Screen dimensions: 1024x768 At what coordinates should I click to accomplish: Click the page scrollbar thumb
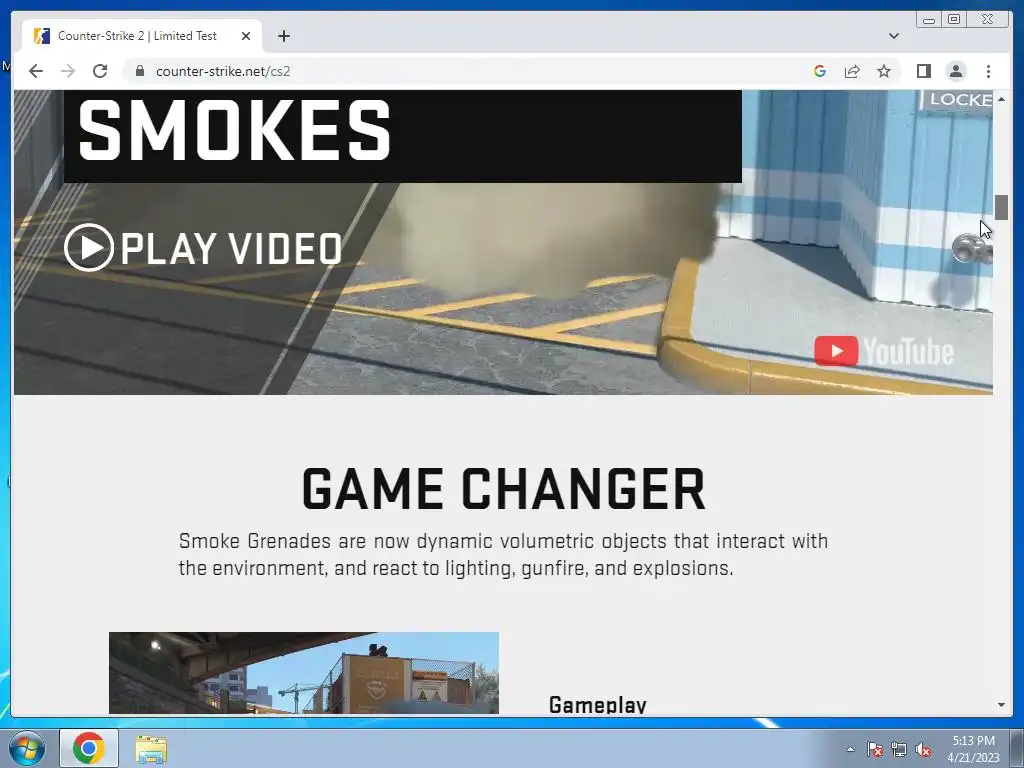click(x=1002, y=207)
